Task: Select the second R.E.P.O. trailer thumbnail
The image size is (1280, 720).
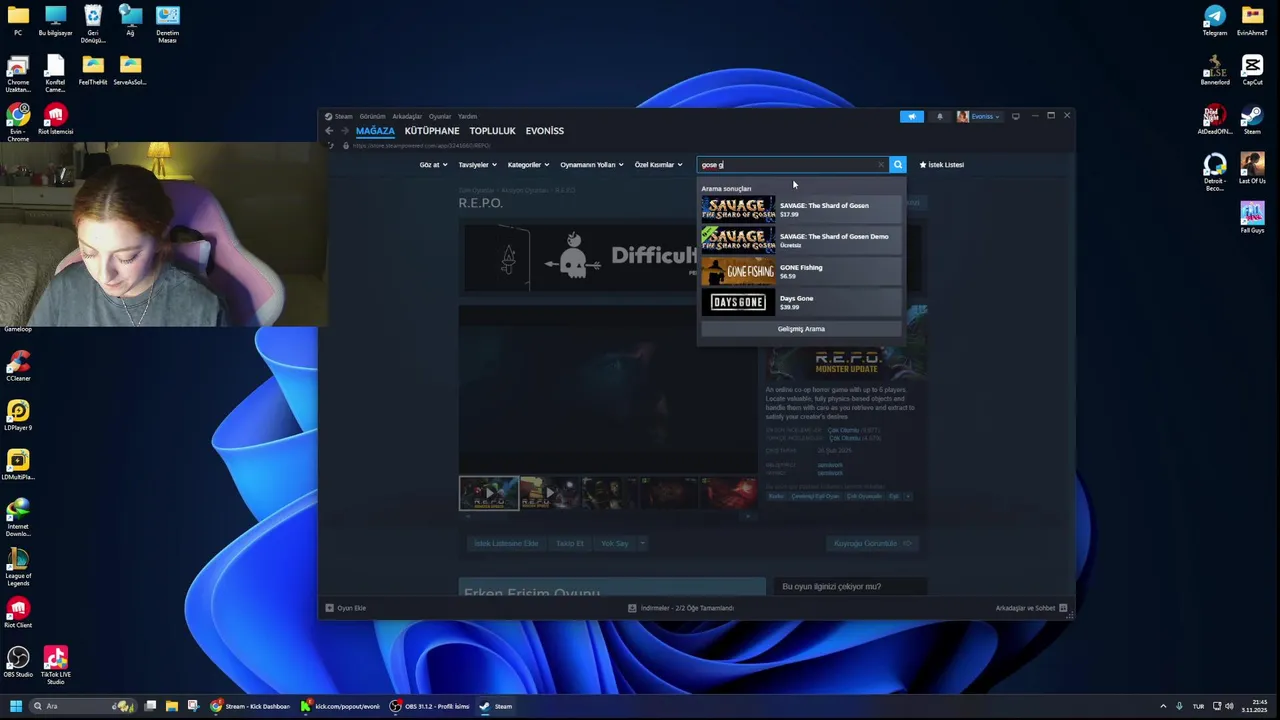Action: [x=549, y=493]
